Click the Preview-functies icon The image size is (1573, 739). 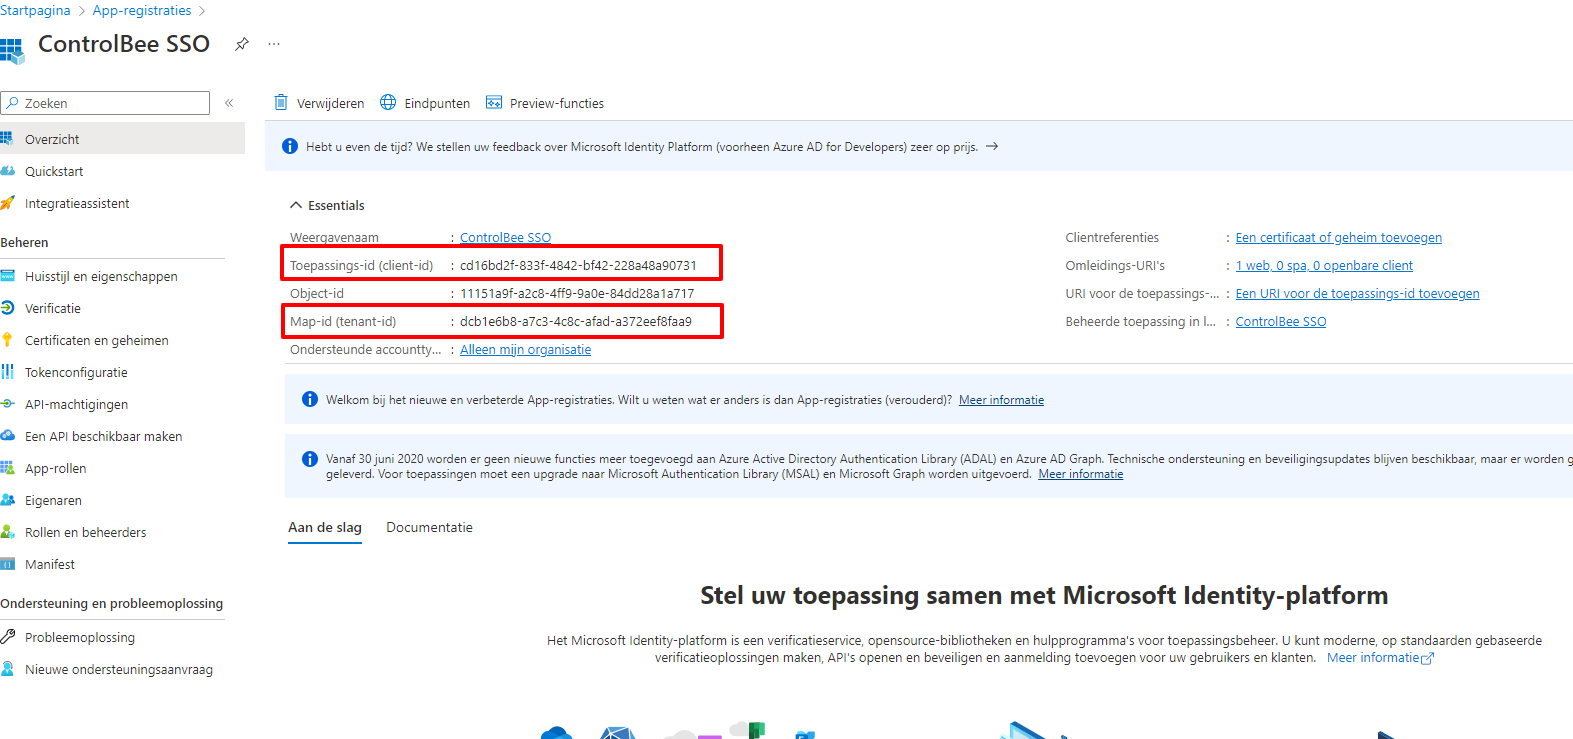pos(494,102)
